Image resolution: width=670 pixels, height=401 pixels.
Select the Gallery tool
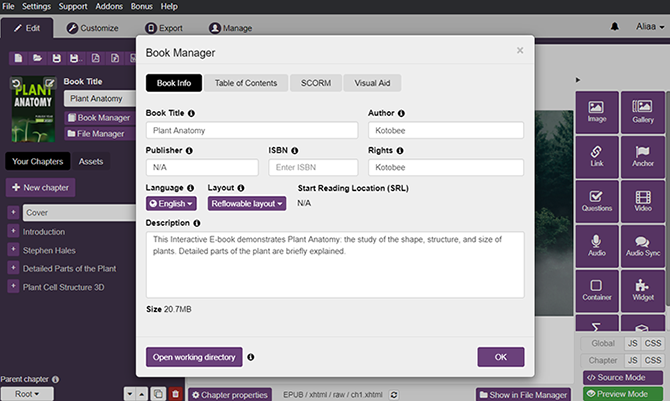click(x=641, y=112)
